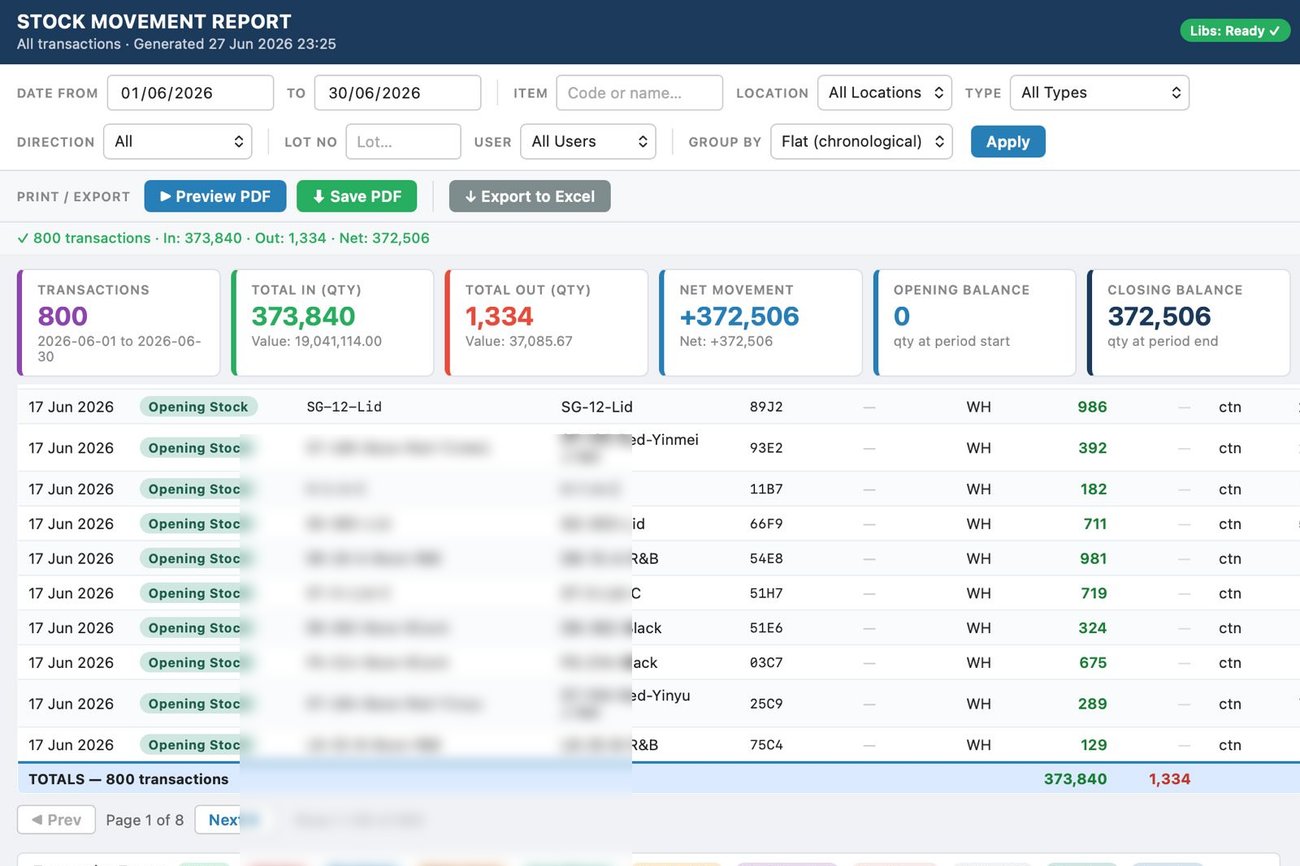
Task: Click lot code 51E6
Action: (x=766, y=628)
